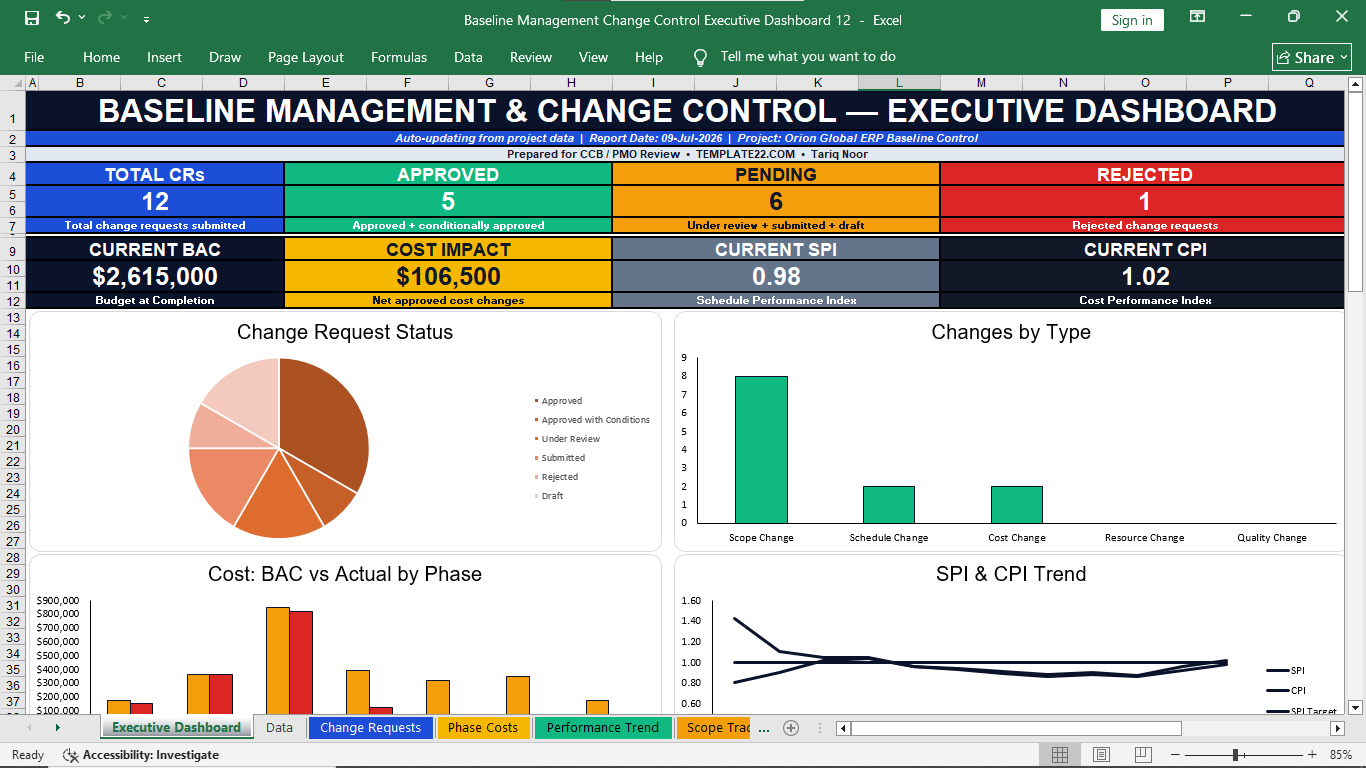The image size is (1366, 768).
Task: Click the CURRENT SPI value 0.98
Action: click(776, 276)
